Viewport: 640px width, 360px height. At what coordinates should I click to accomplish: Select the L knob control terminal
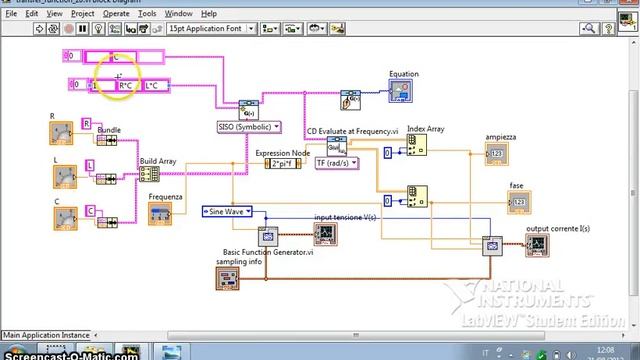[65, 177]
